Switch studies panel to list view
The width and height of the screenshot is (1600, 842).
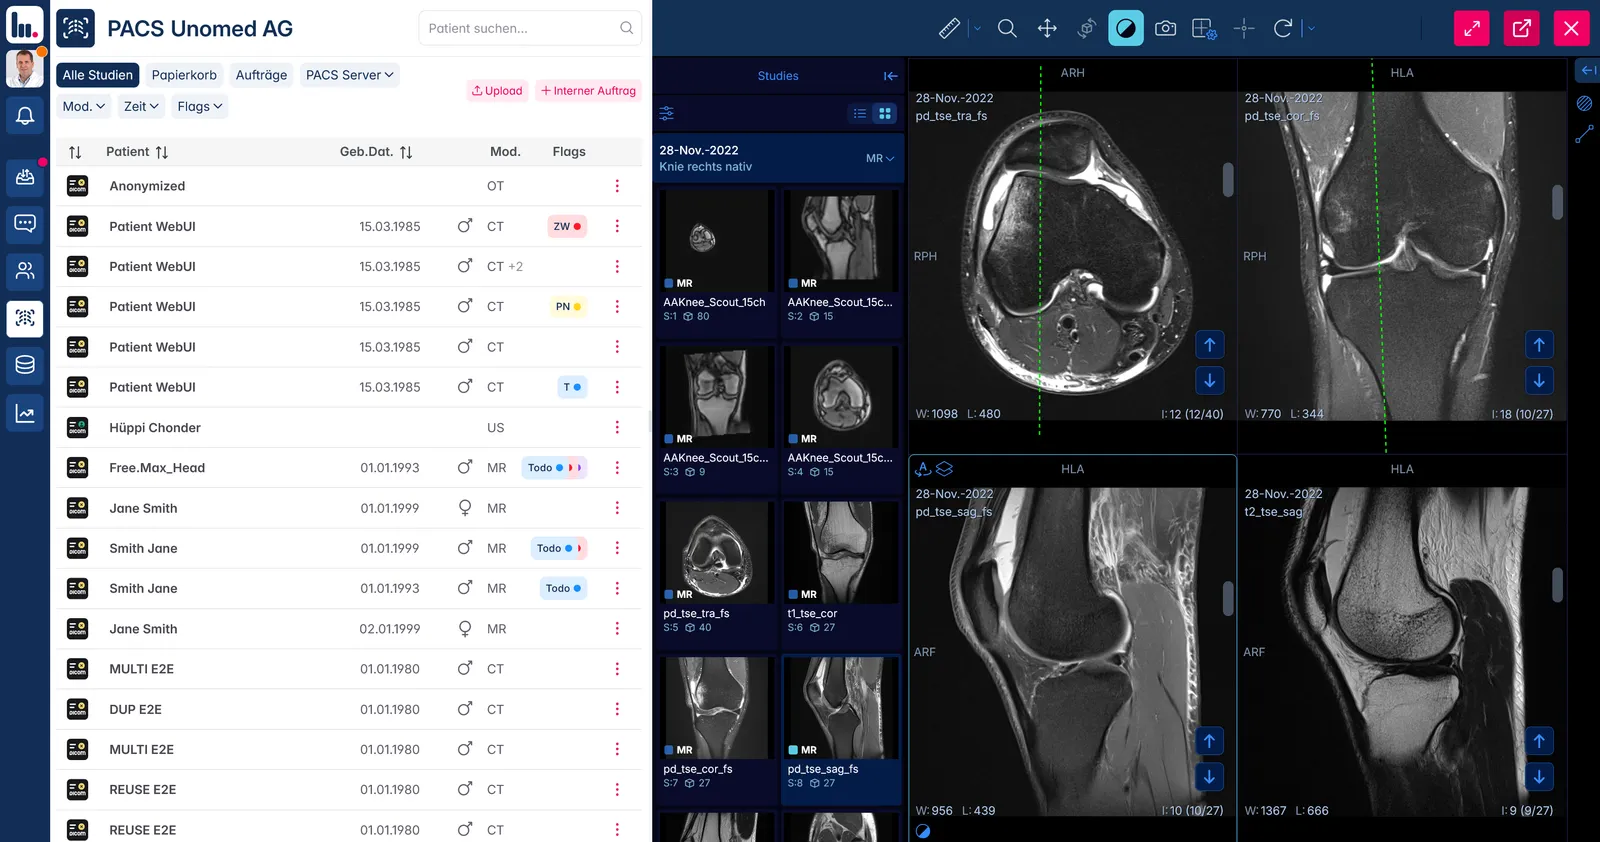(860, 114)
